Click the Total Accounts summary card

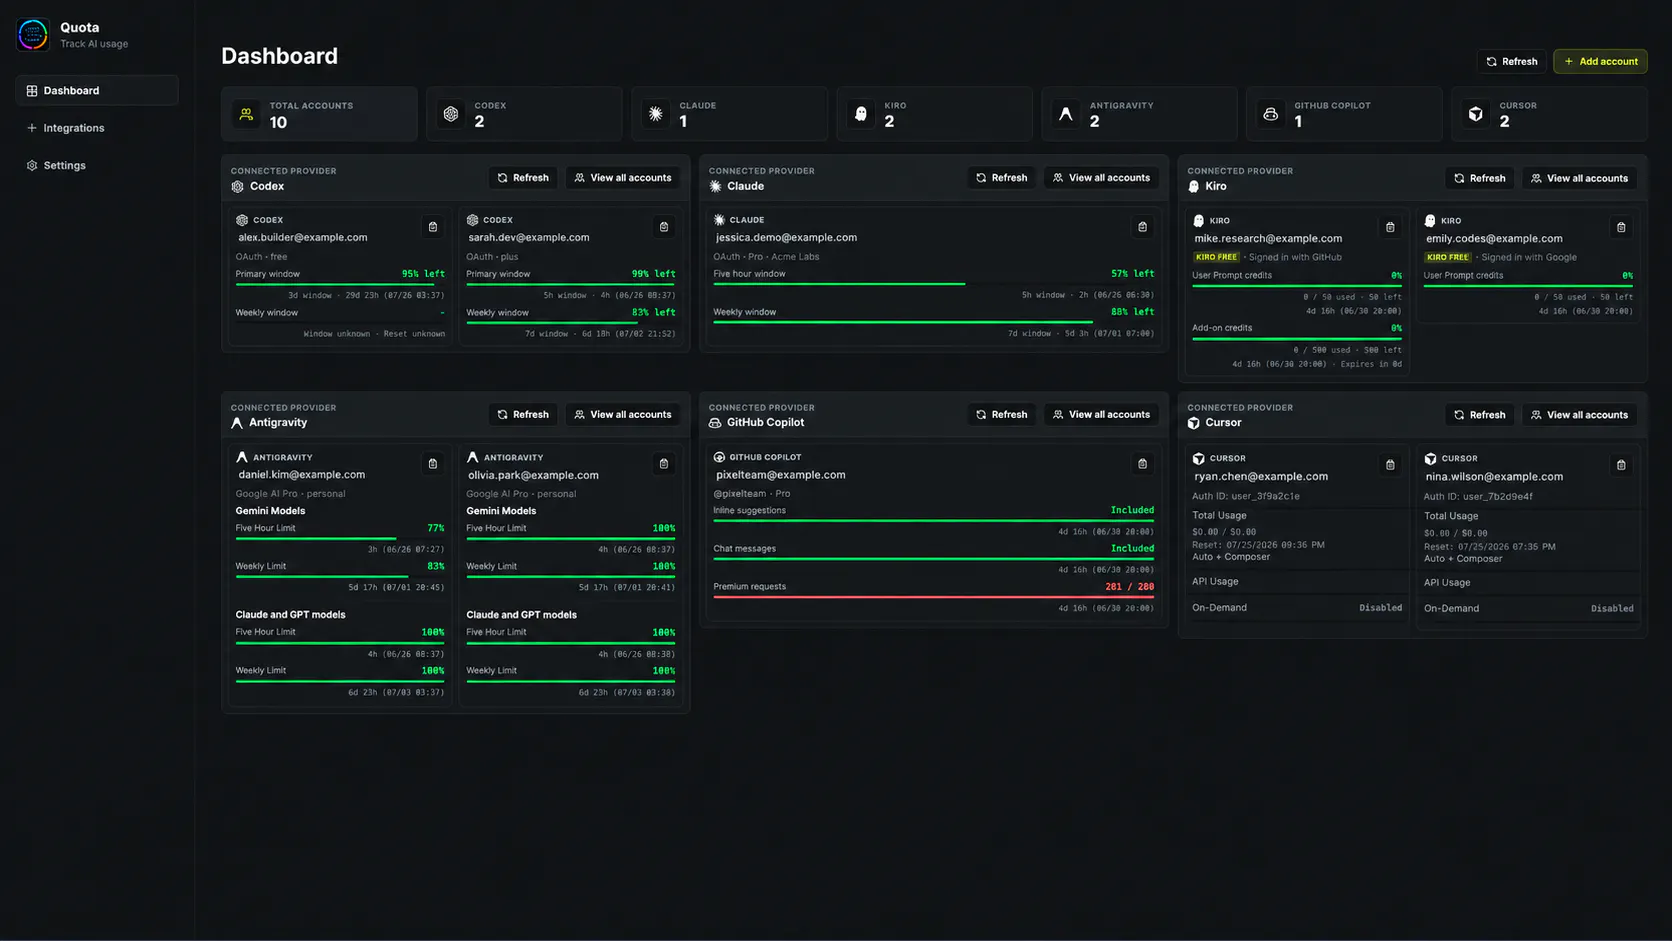click(x=319, y=114)
